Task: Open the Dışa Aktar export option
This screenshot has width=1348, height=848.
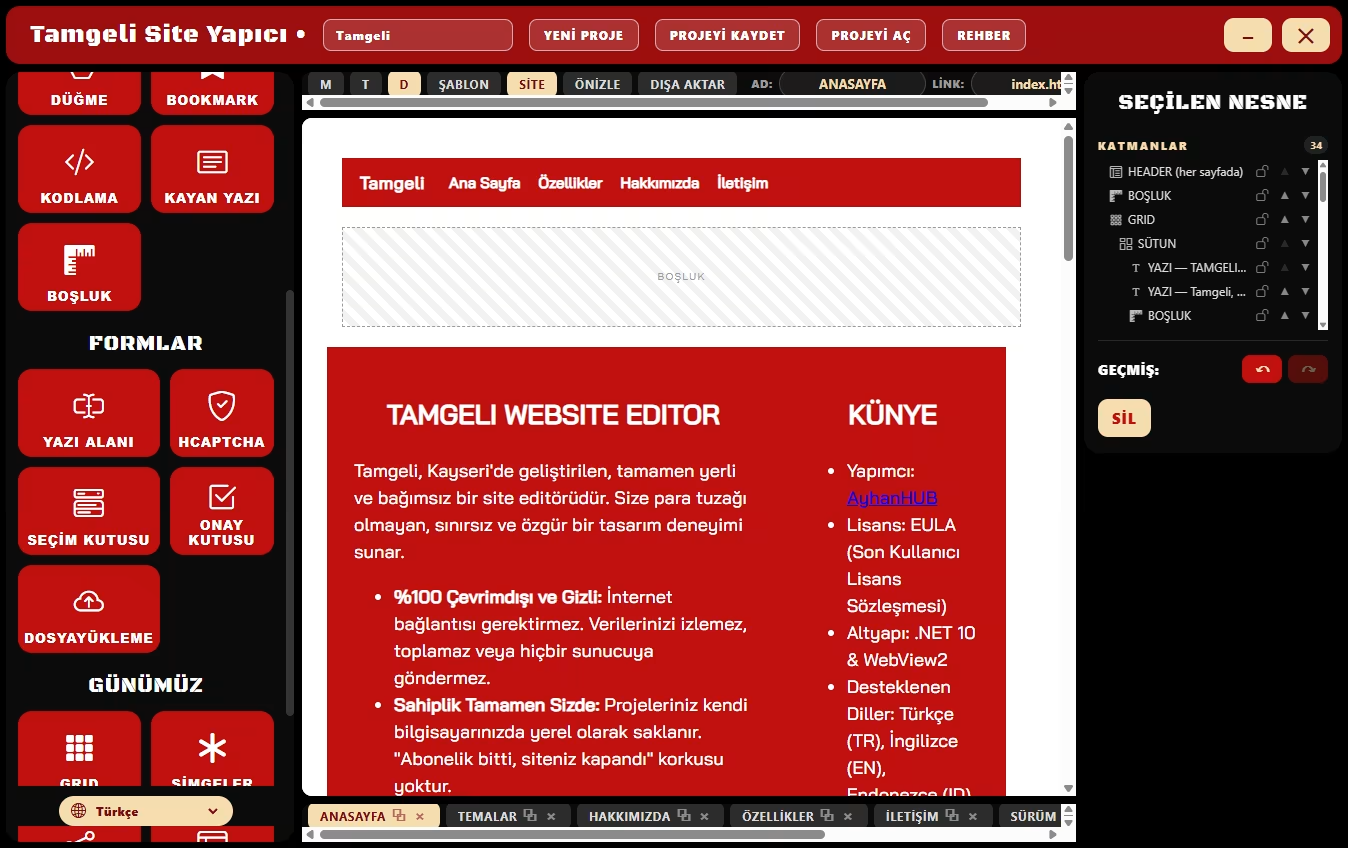Action: pyautogui.click(x=687, y=84)
